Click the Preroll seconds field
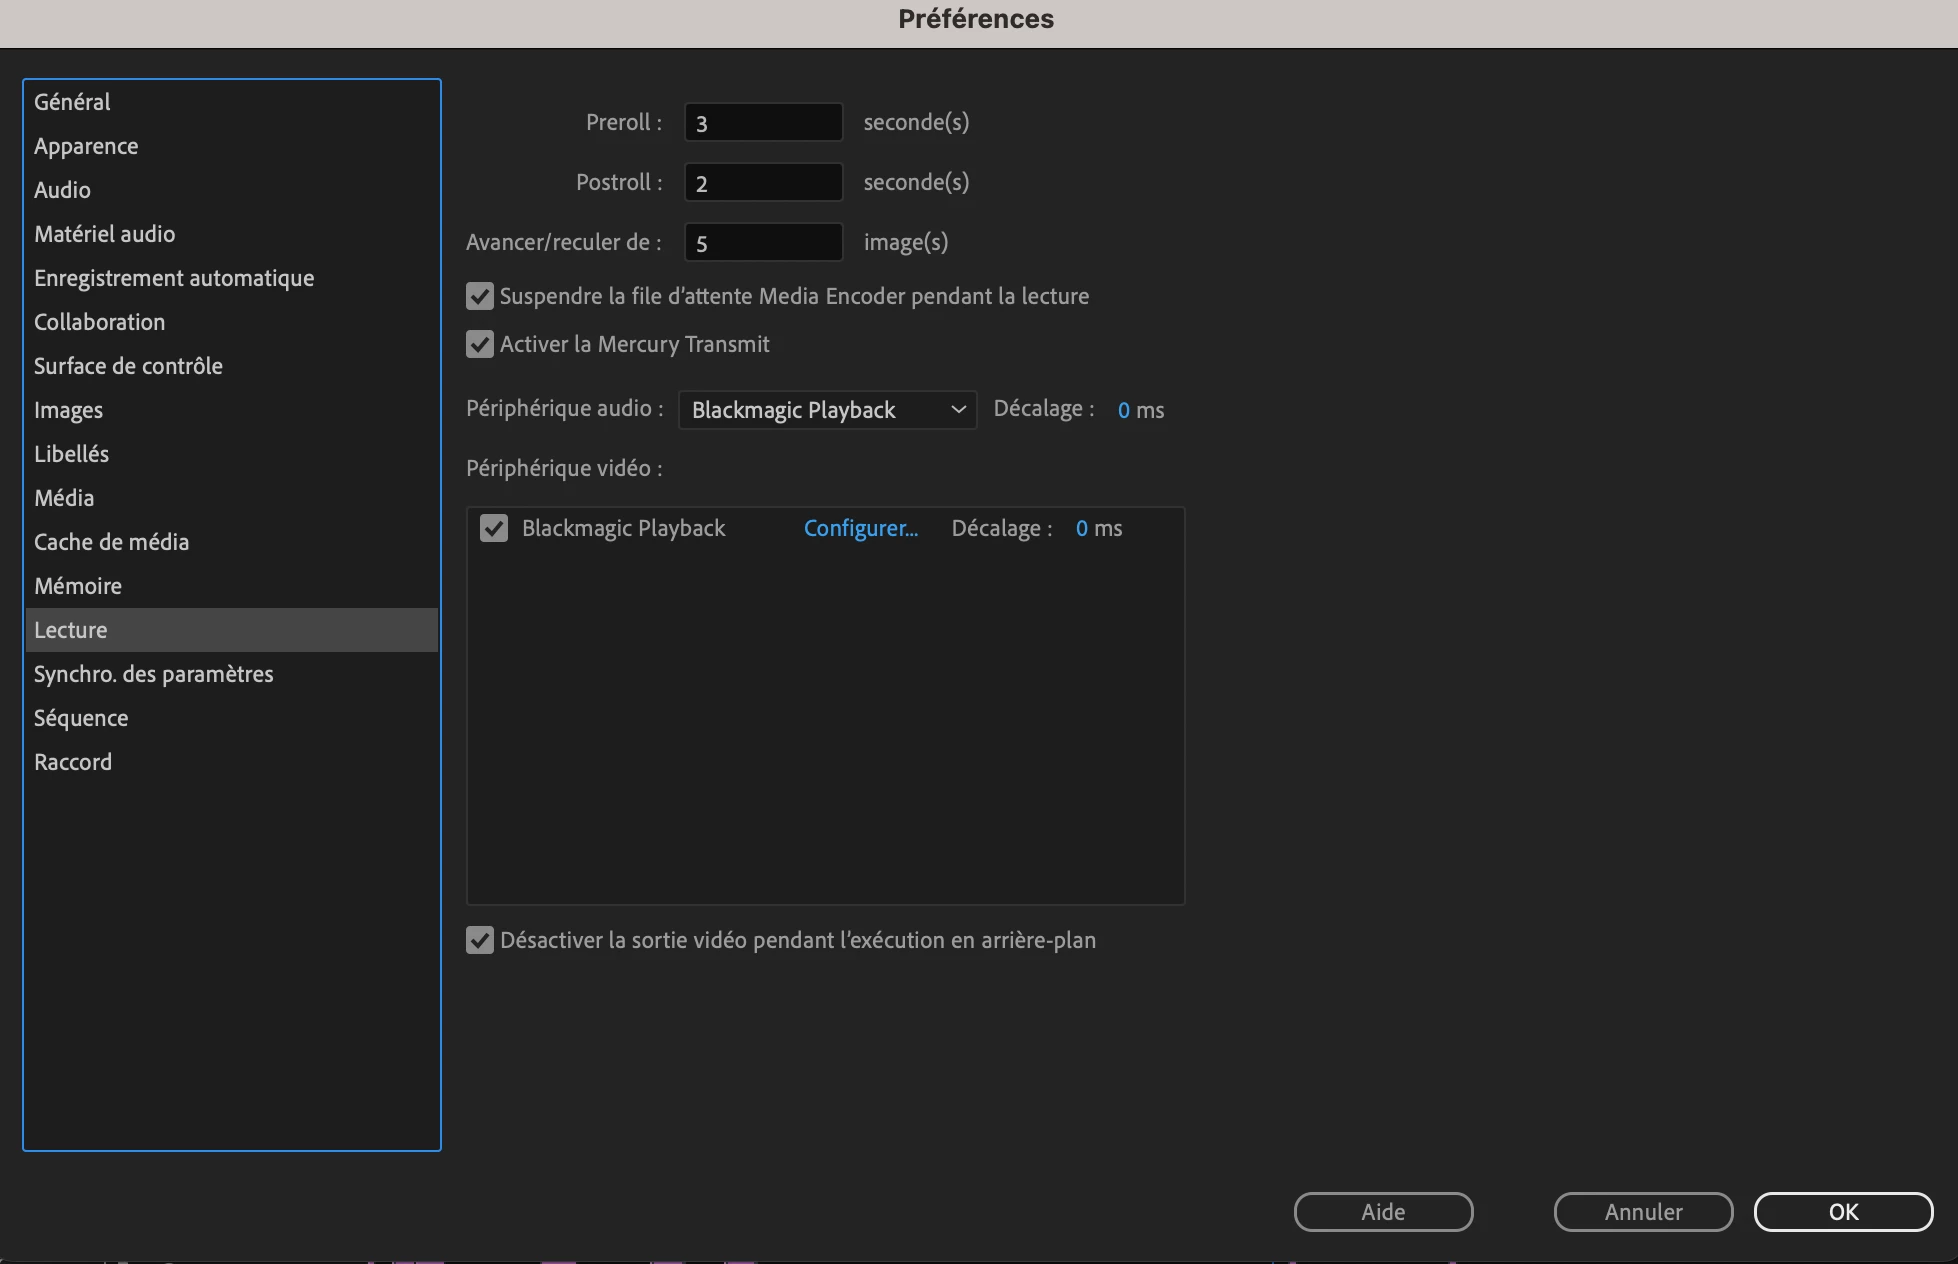The width and height of the screenshot is (1958, 1264). click(x=763, y=123)
